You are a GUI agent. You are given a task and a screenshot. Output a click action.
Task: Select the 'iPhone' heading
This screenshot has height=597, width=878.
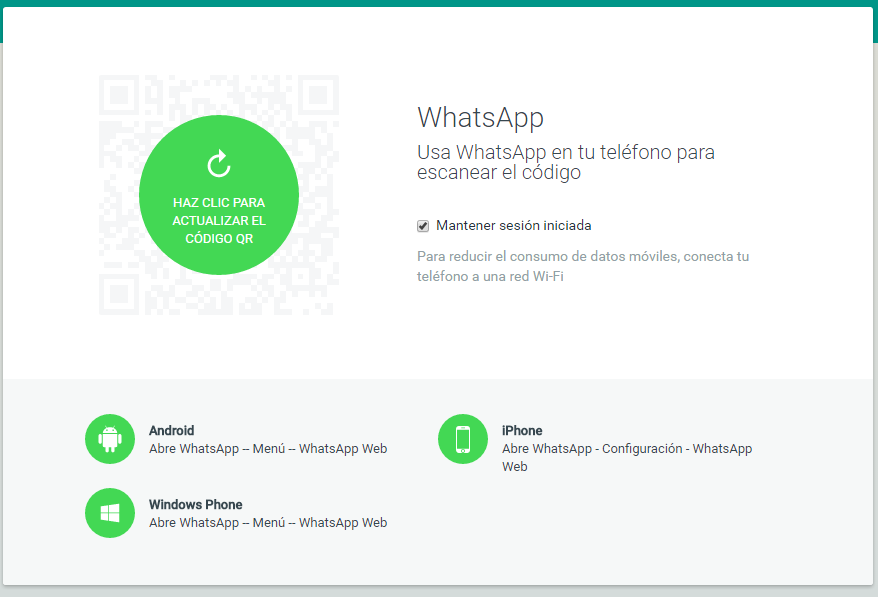[522, 431]
